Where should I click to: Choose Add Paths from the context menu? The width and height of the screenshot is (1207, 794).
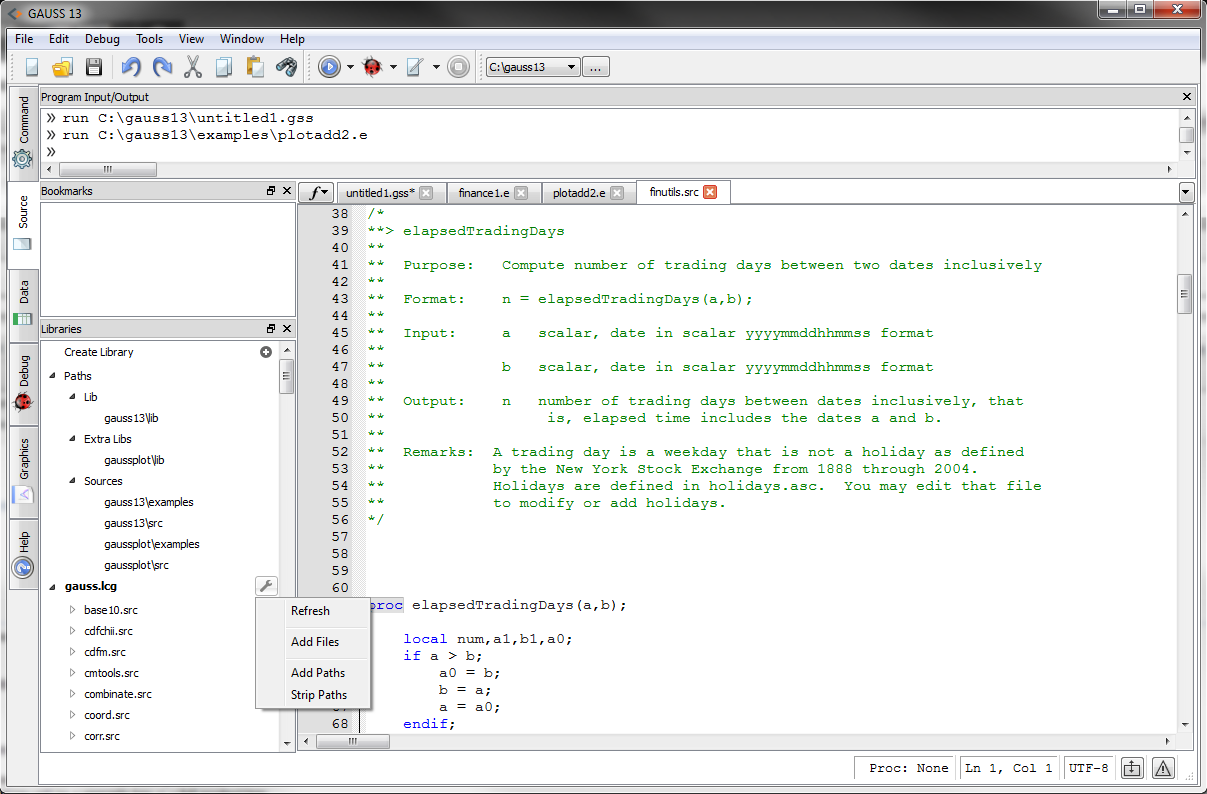coord(313,673)
